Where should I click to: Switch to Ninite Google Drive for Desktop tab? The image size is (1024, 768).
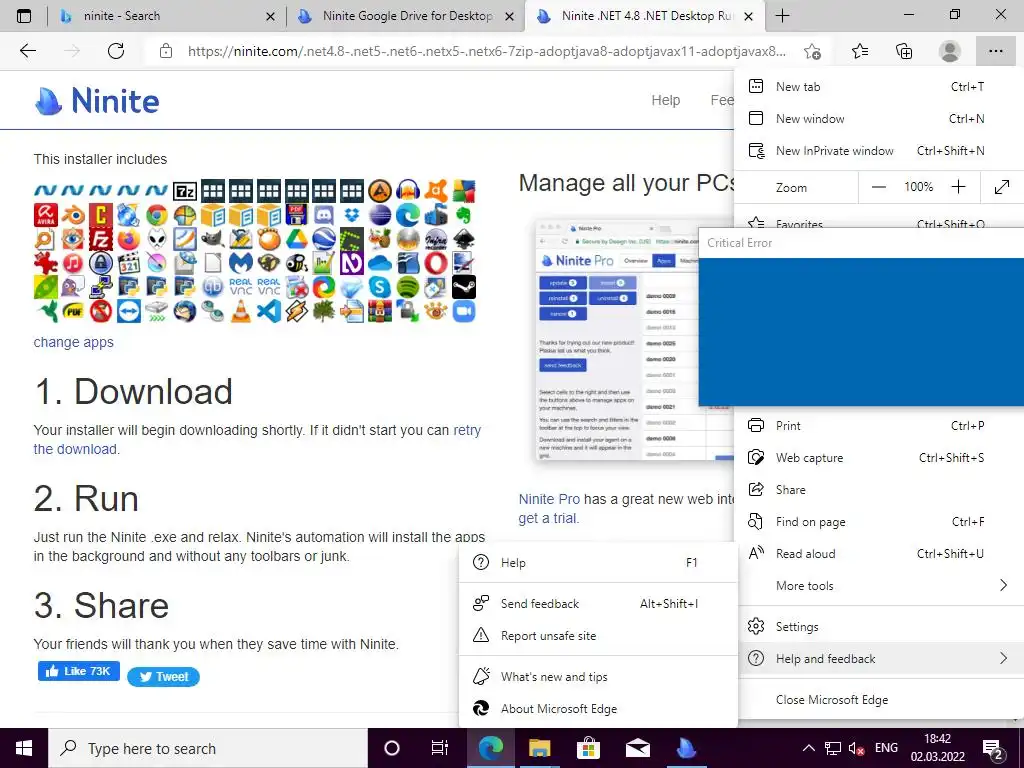[x=405, y=16]
